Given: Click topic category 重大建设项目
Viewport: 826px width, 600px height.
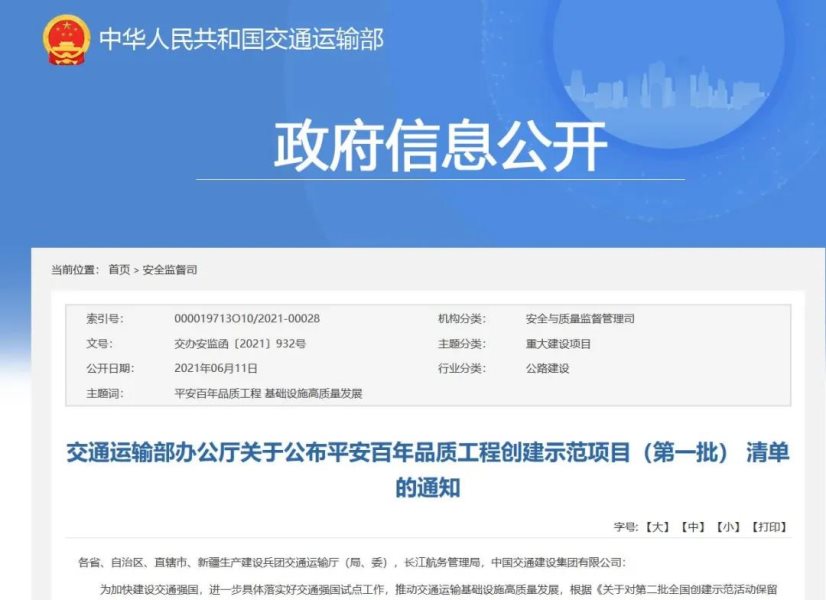Looking at the screenshot, I should coord(558,344).
